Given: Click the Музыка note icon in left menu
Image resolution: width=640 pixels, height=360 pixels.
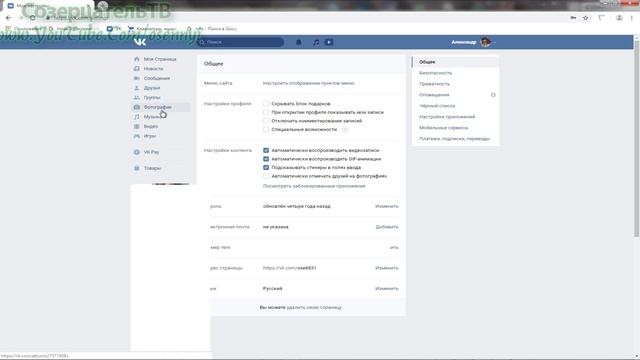Looking at the screenshot, I should pyautogui.click(x=137, y=117).
